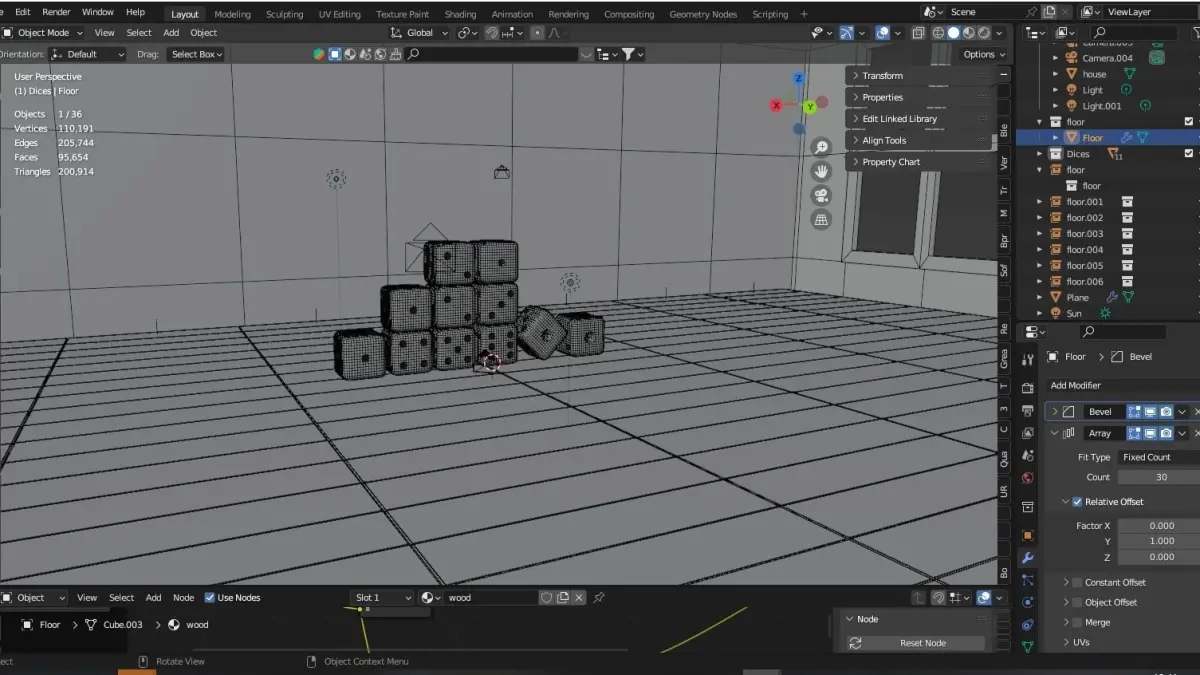Enable the Merge checkbox
Screen dimensions: 1200x675
coord(1077,622)
